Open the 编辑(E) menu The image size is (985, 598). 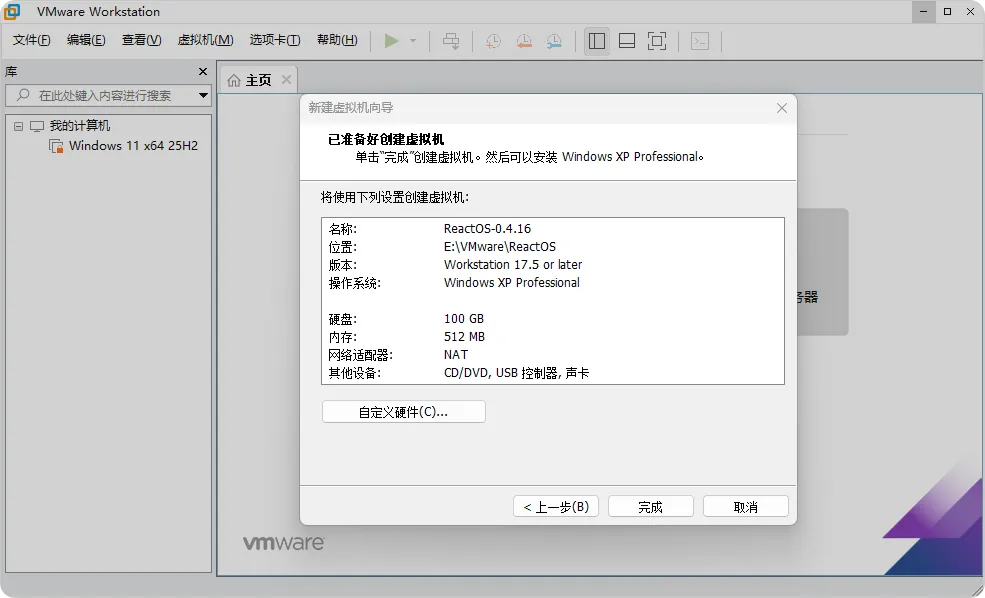tap(86, 40)
